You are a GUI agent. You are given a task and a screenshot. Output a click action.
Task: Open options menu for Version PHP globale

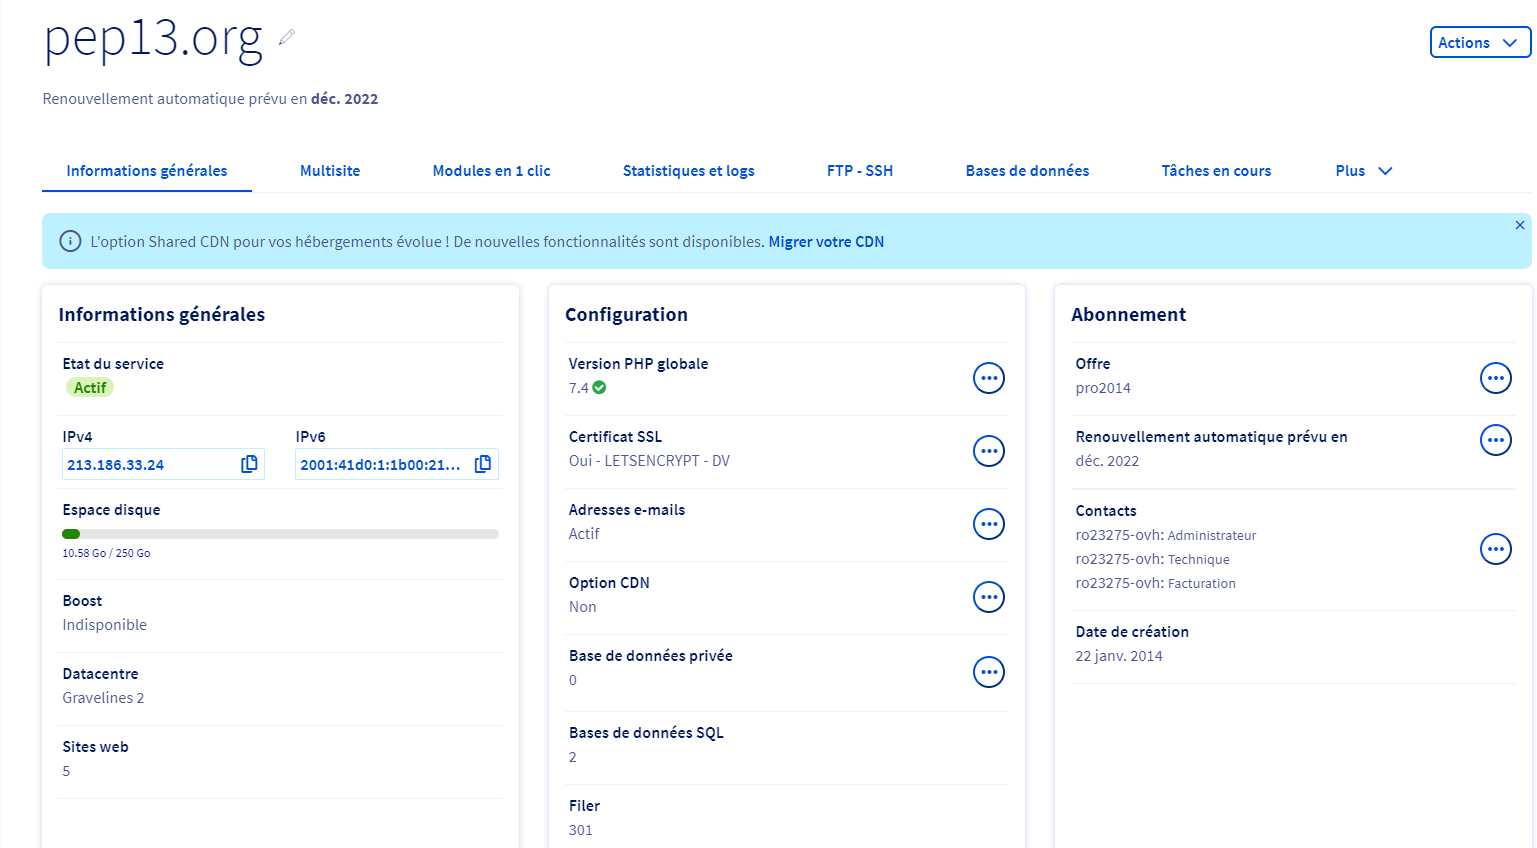[x=989, y=378]
